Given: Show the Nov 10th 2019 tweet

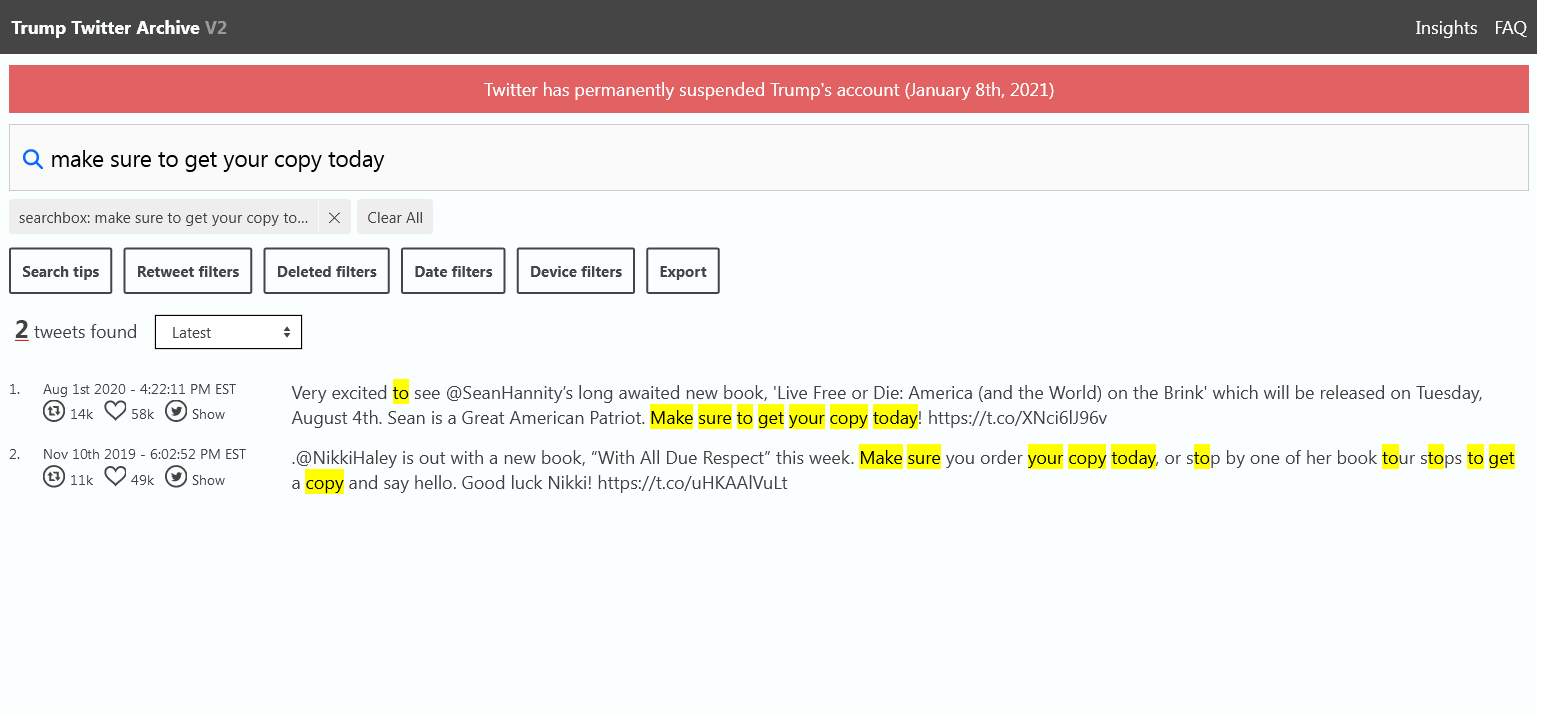Looking at the screenshot, I should 208,480.
